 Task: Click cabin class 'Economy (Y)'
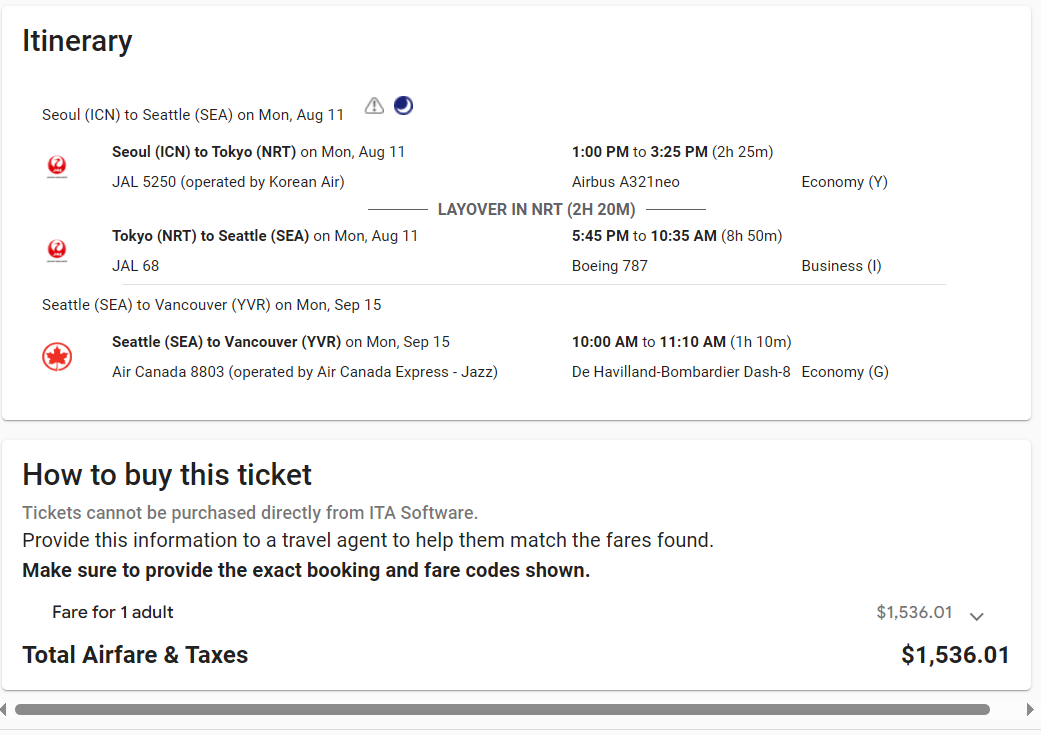point(844,182)
